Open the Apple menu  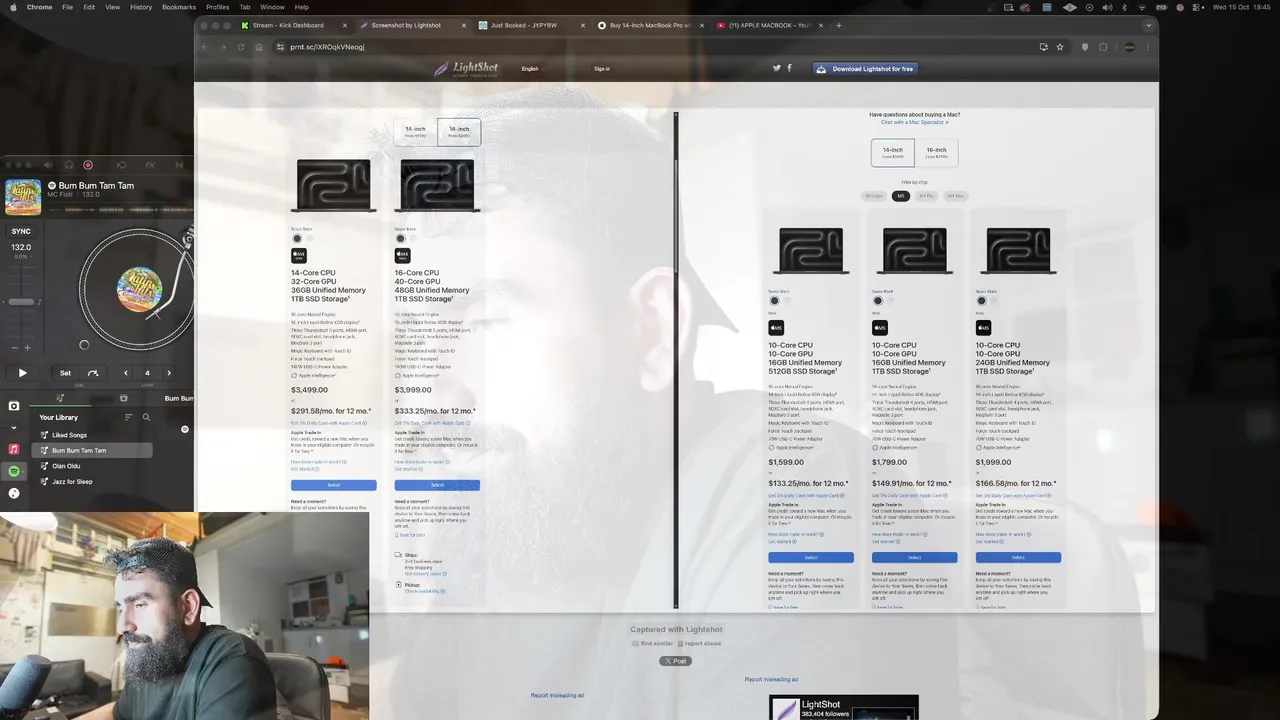click(12, 7)
